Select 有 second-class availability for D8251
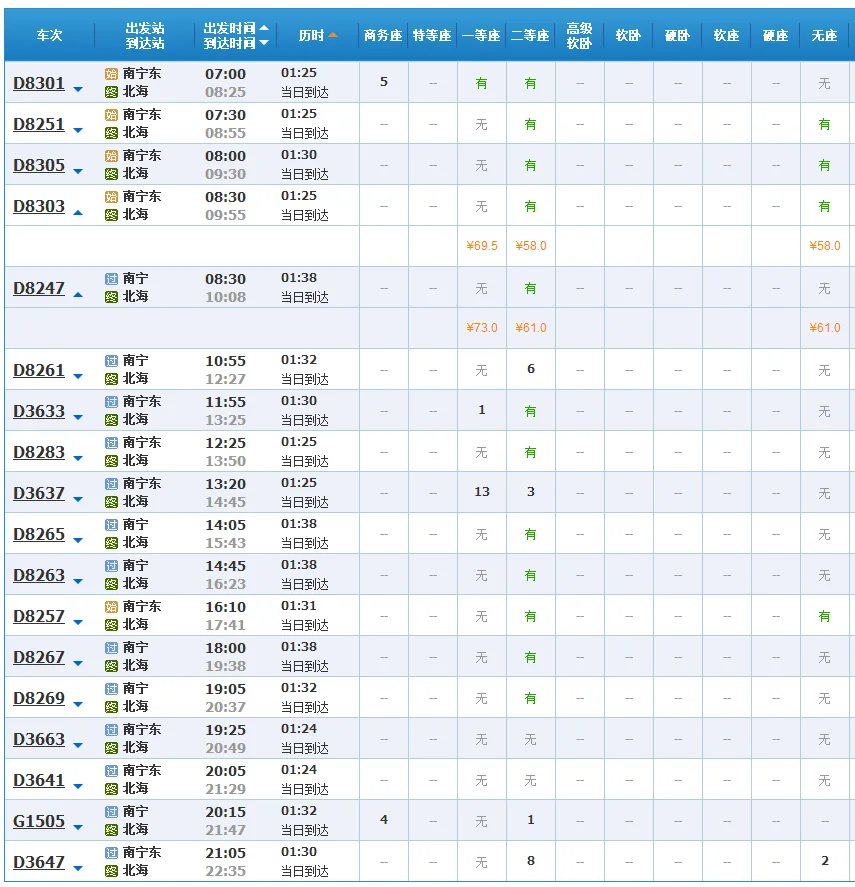The height and width of the screenshot is (887, 855). [530, 123]
